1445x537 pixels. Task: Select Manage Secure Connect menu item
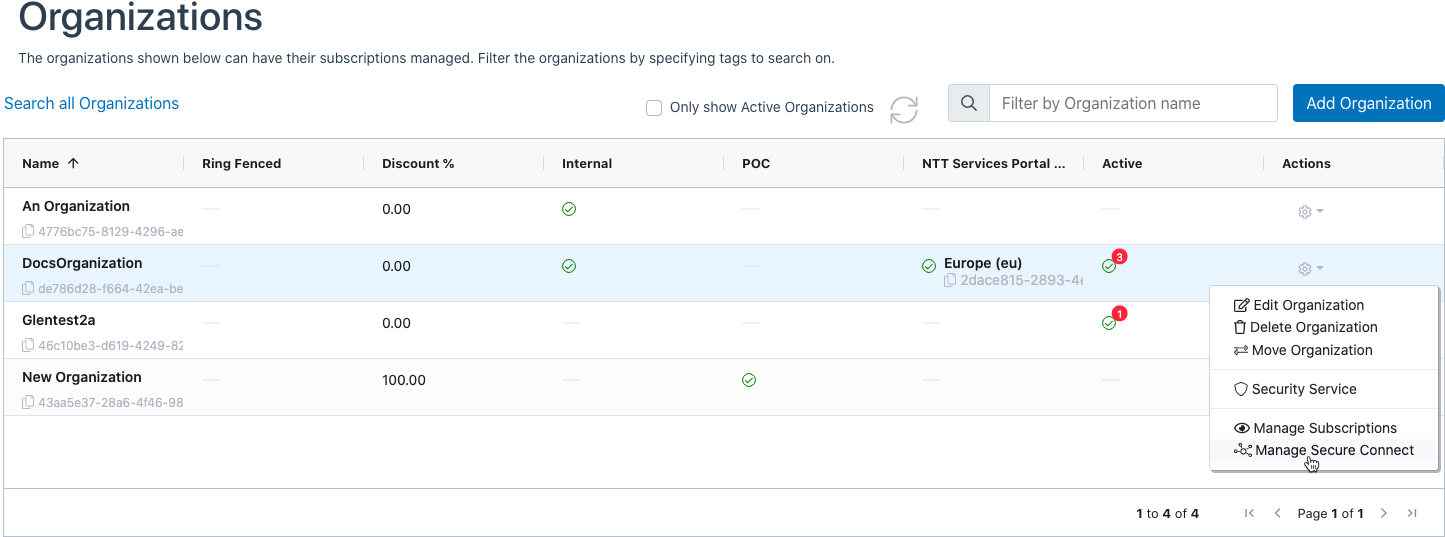1333,450
